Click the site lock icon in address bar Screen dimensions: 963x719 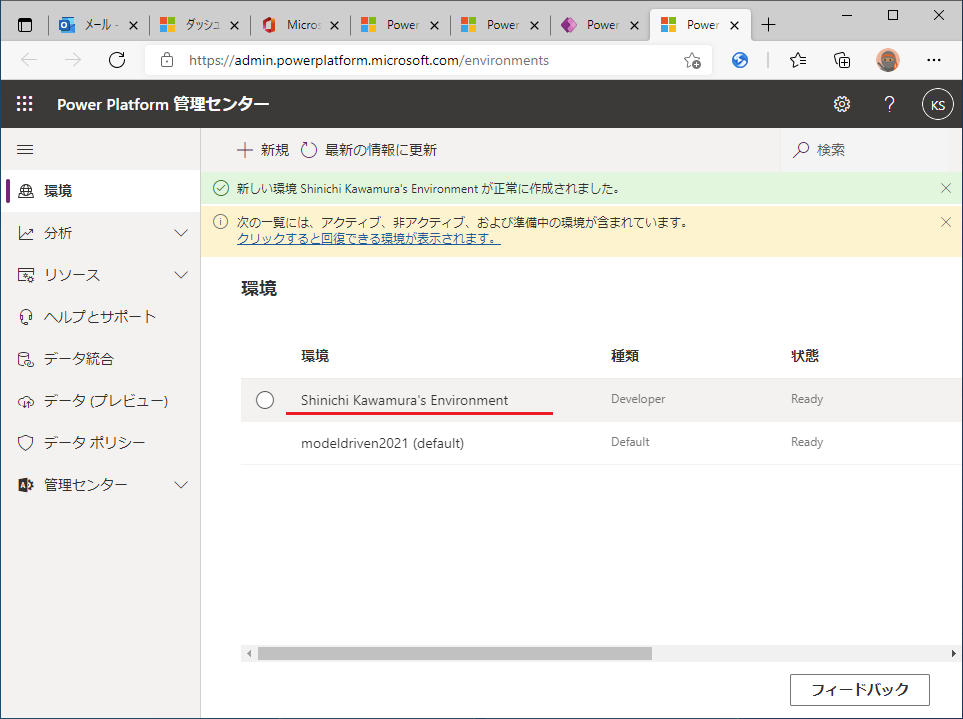pyautogui.click(x=166, y=60)
